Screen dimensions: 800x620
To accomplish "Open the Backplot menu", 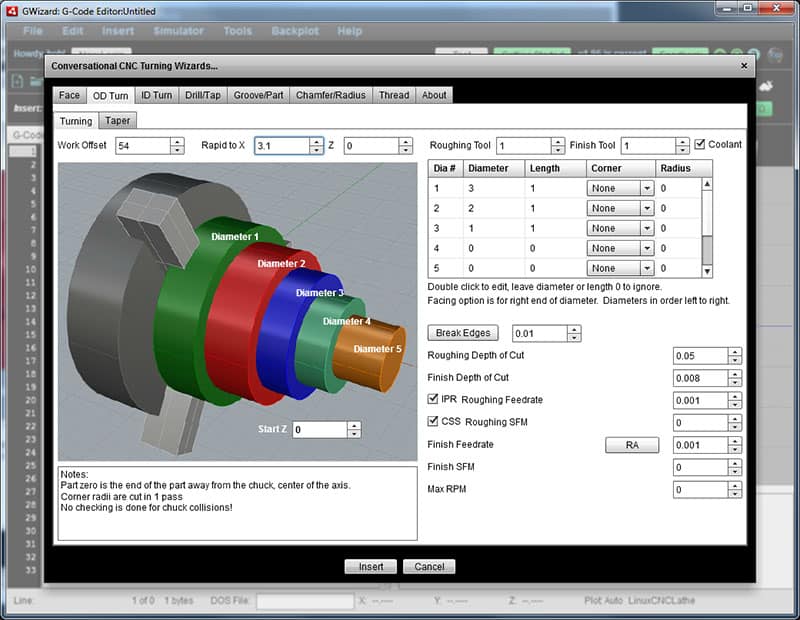I will pyautogui.click(x=296, y=31).
